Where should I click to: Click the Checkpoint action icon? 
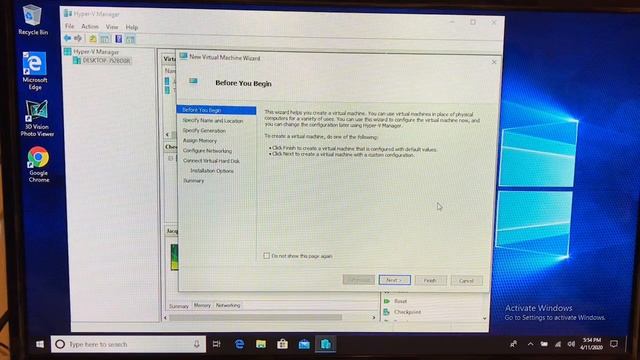pyautogui.click(x=387, y=312)
